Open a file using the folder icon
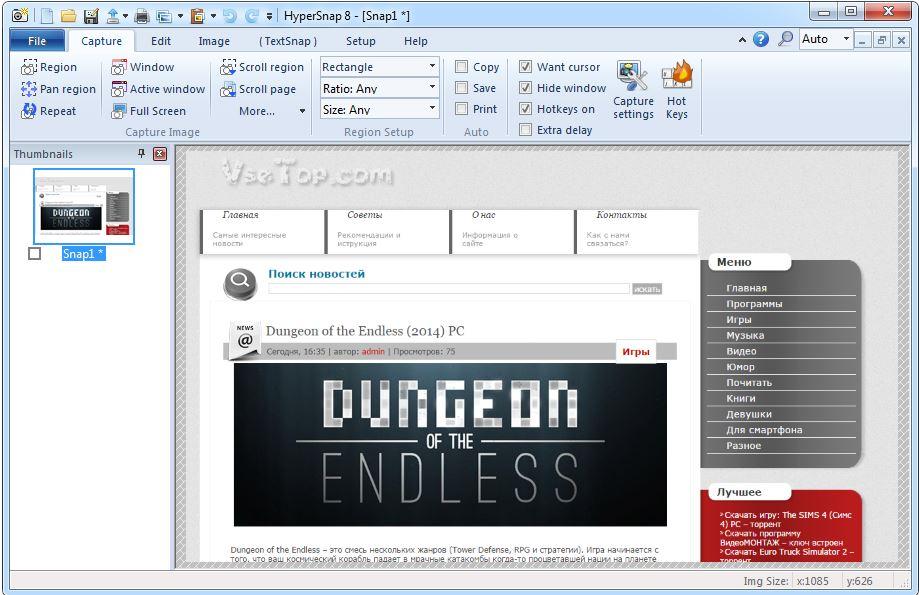919x595 pixels. click(x=69, y=16)
